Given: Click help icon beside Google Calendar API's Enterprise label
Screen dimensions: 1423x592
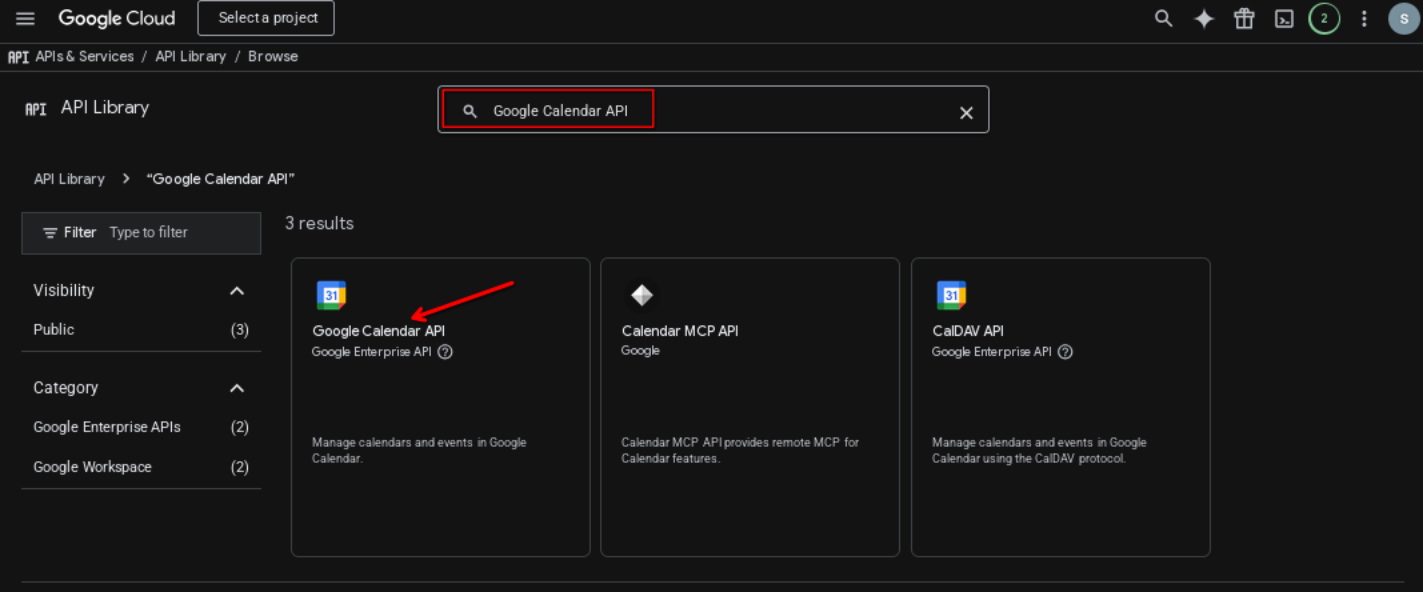Looking at the screenshot, I should tap(445, 352).
